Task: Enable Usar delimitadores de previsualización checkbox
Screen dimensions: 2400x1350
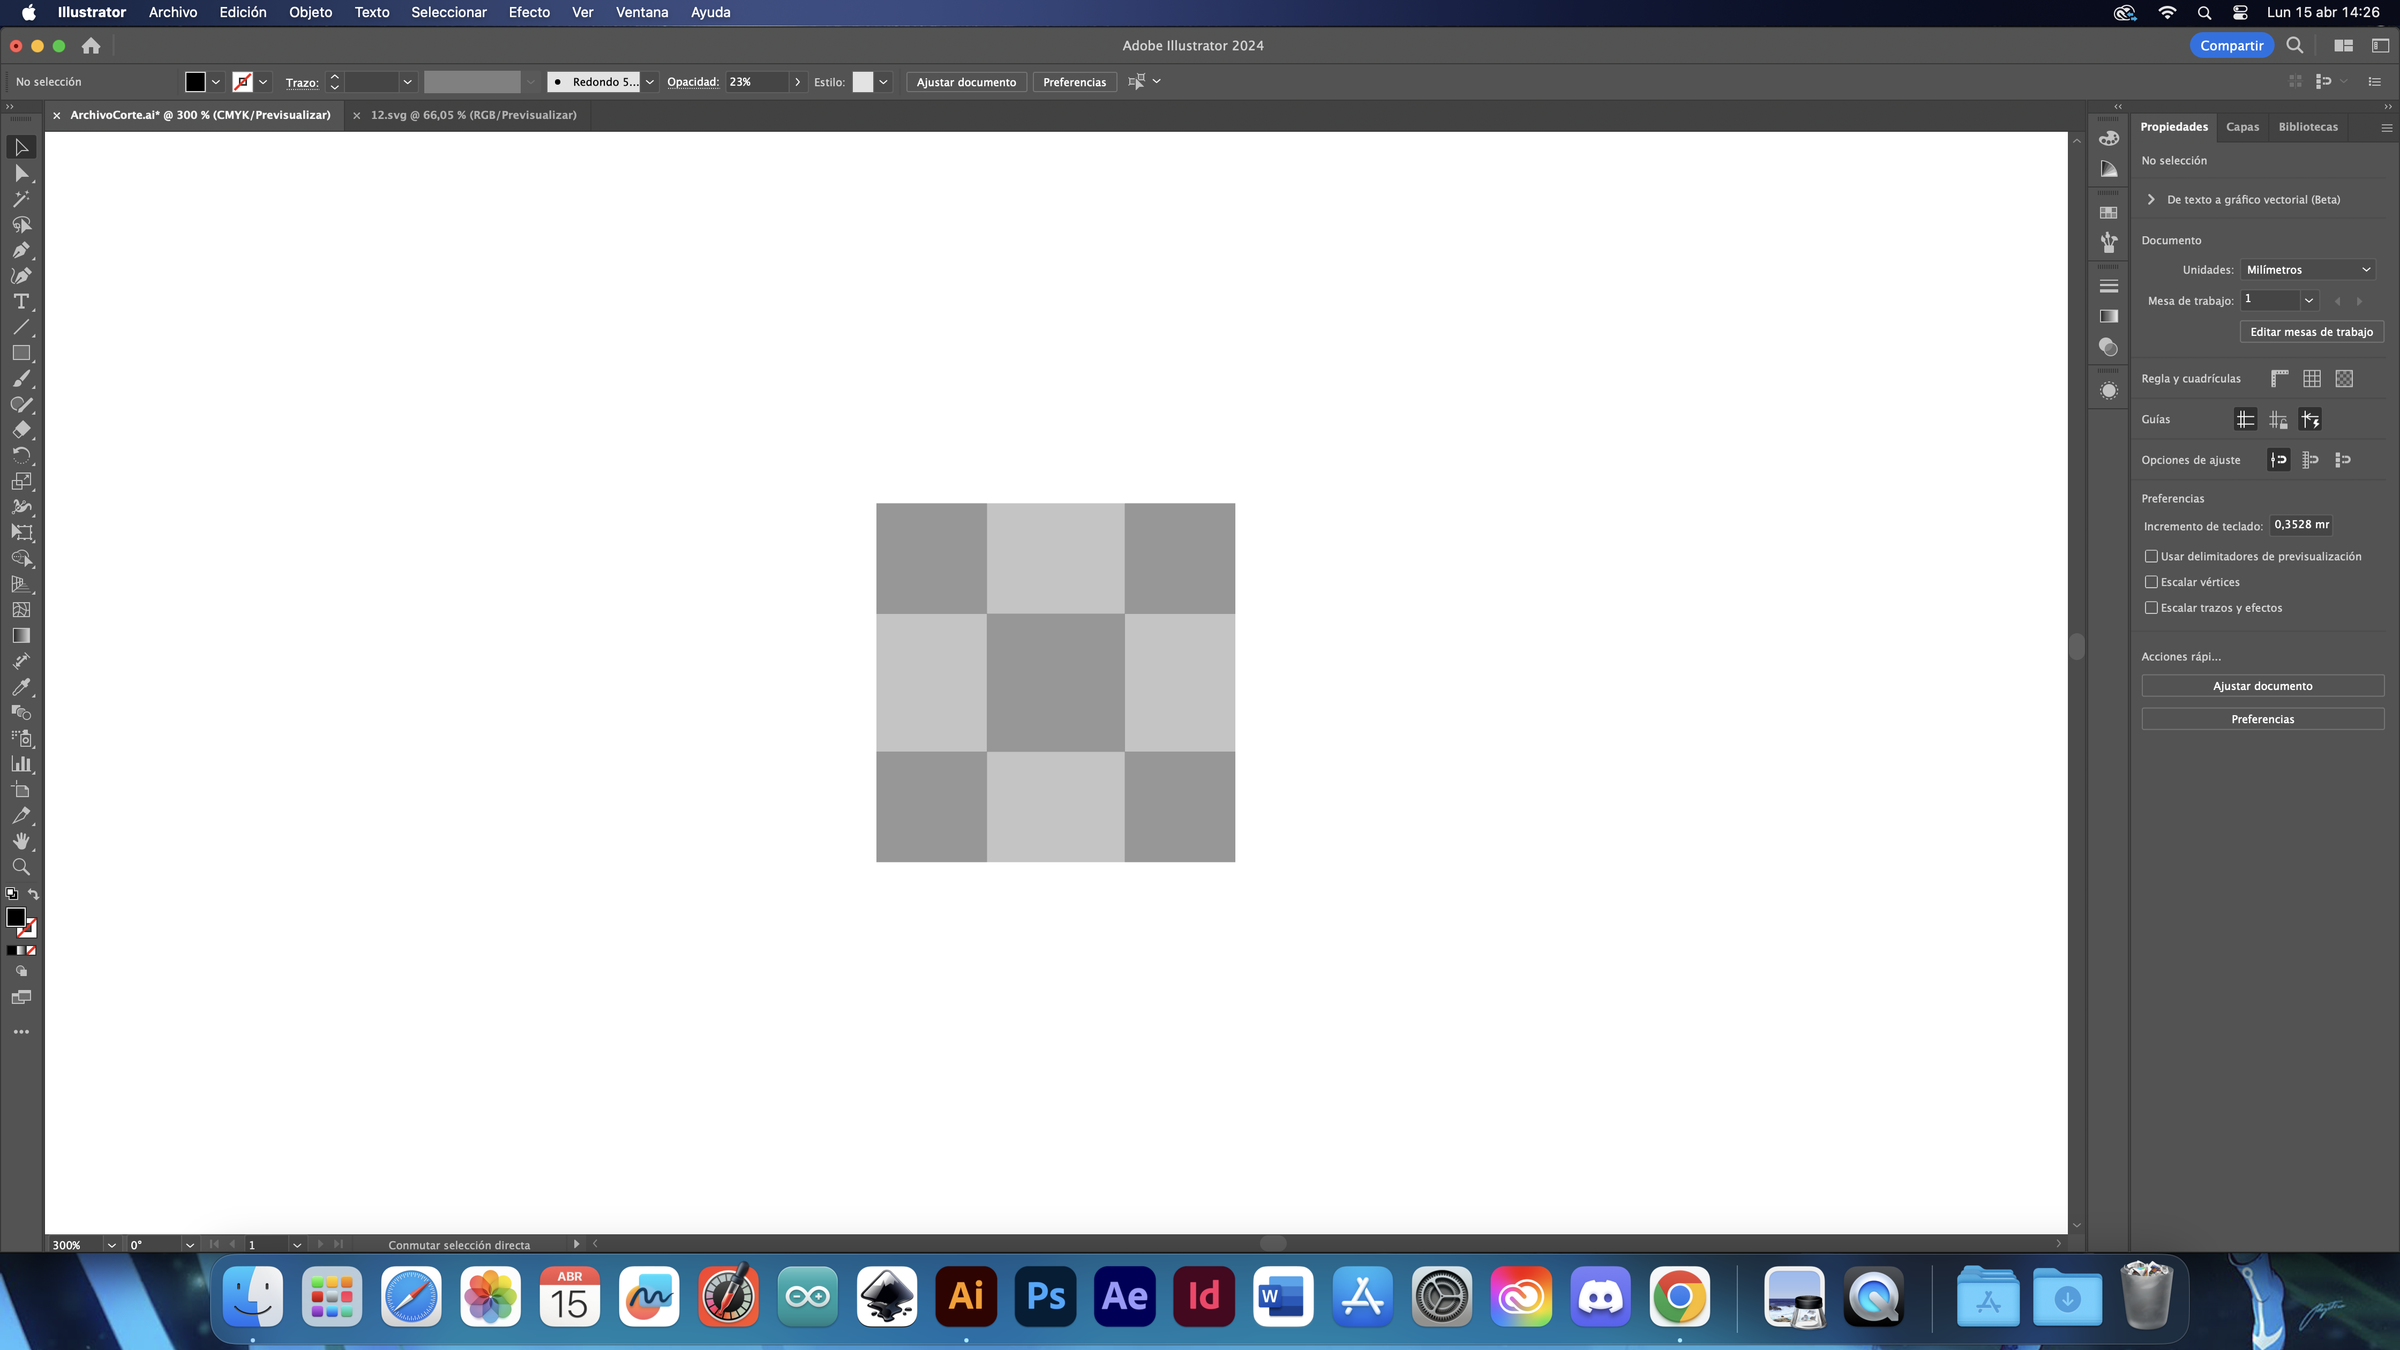Action: click(2151, 557)
